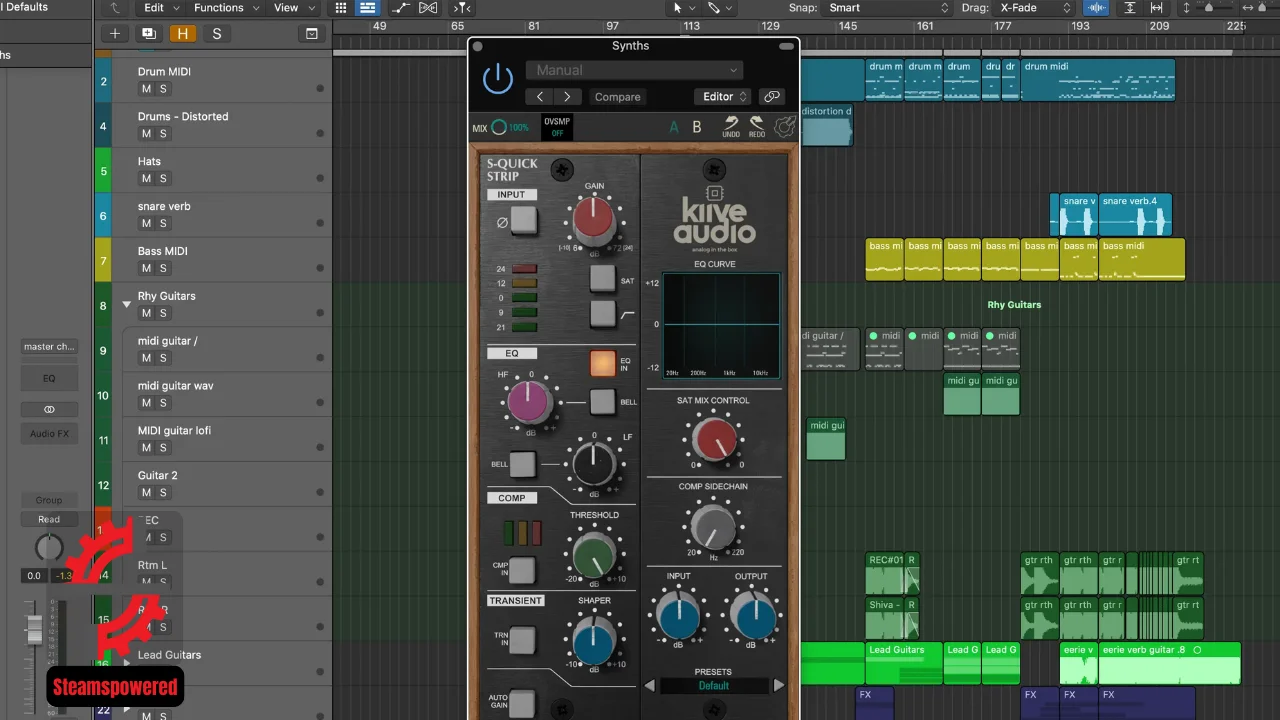This screenshot has height=720, width=1280.
Task: Toggle the waveform zoom button
Action: click(x=1098, y=8)
